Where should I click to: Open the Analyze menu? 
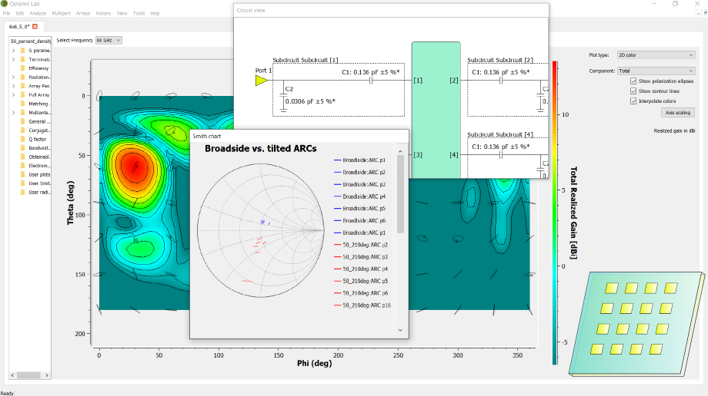38,13
